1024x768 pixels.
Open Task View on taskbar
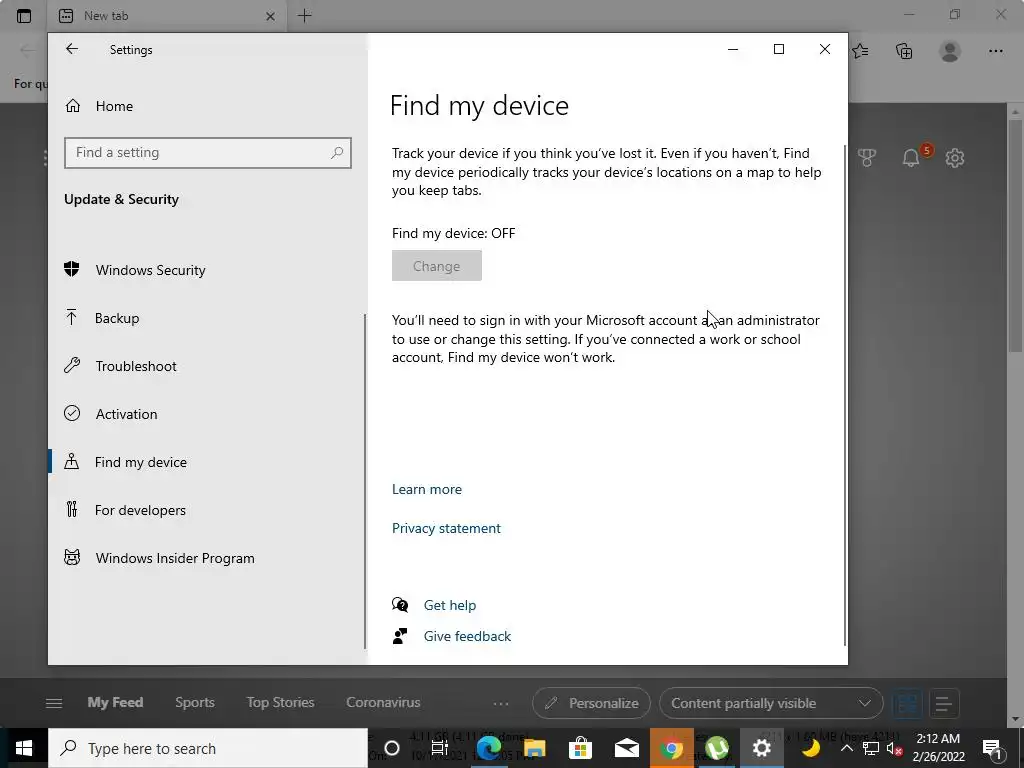point(440,748)
